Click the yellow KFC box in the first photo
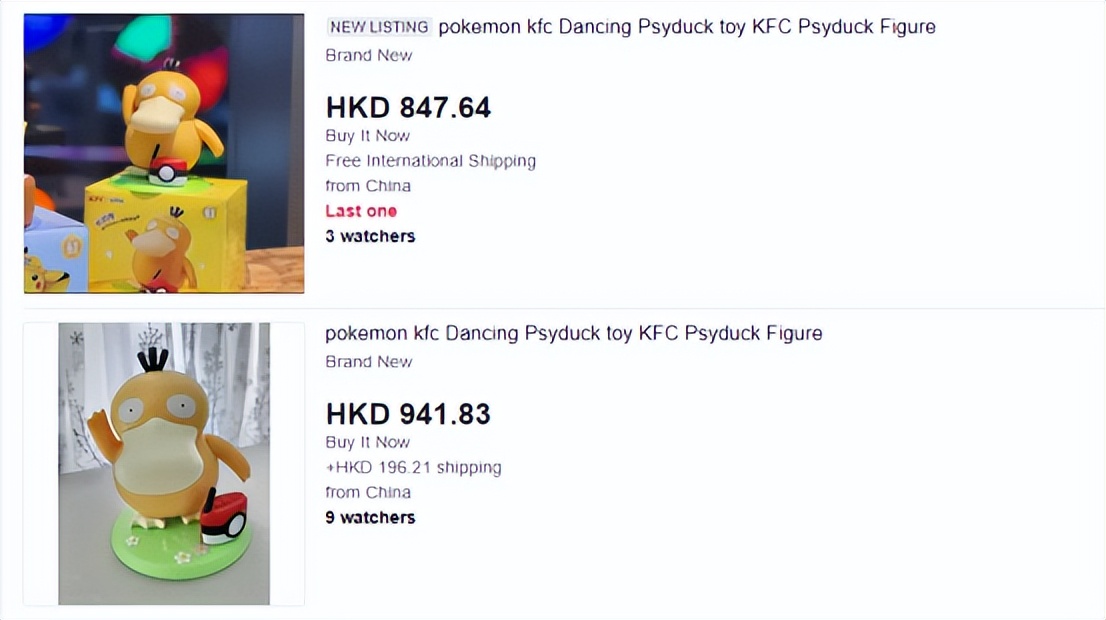Image resolution: width=1106 pixels, height=620 pixels. pyautogui.click(x=165, y=235)
